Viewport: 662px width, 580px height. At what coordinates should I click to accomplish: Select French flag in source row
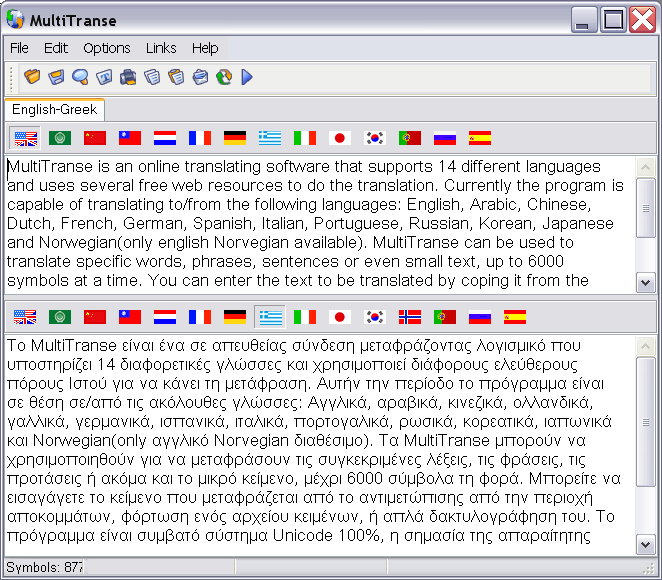pos(200,138)
